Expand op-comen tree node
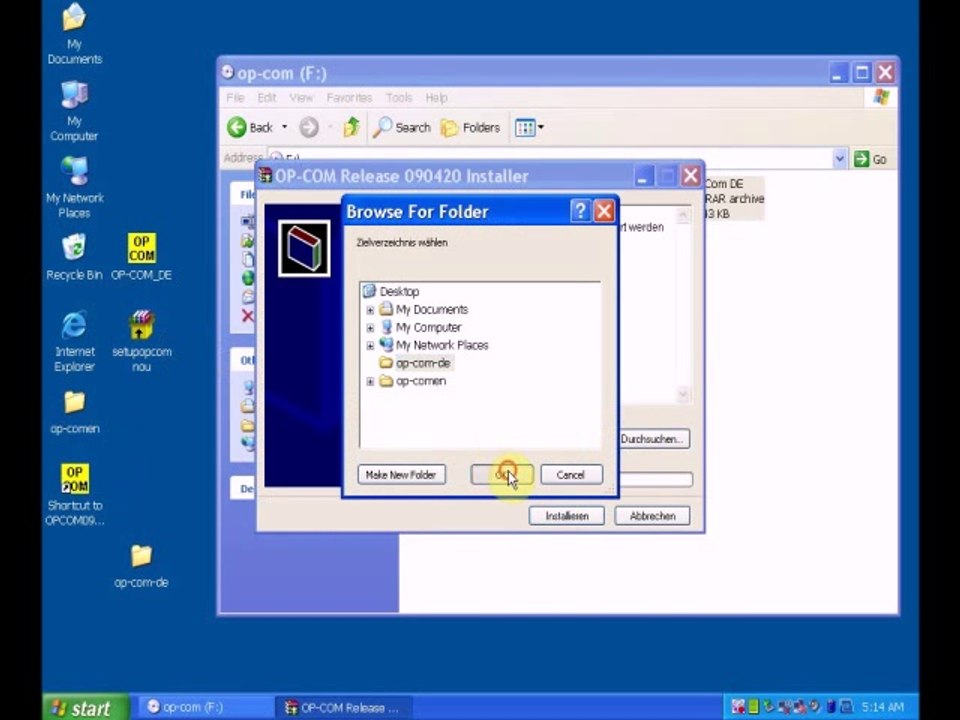 (x=370, y=381)
